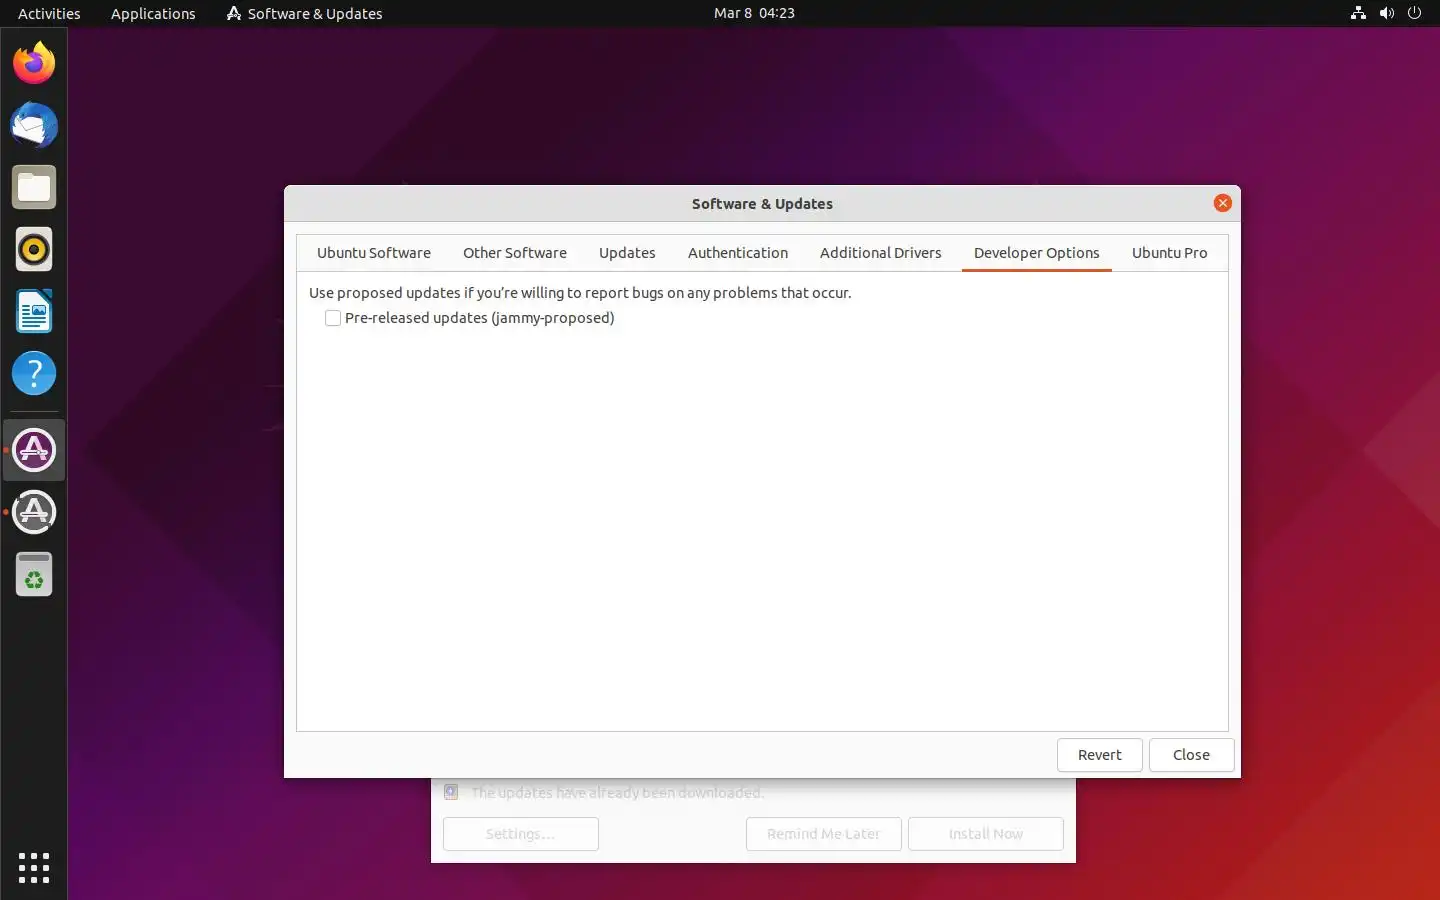
Task: Click Install Now in Software Updater
Action: [x=986, y=834]
